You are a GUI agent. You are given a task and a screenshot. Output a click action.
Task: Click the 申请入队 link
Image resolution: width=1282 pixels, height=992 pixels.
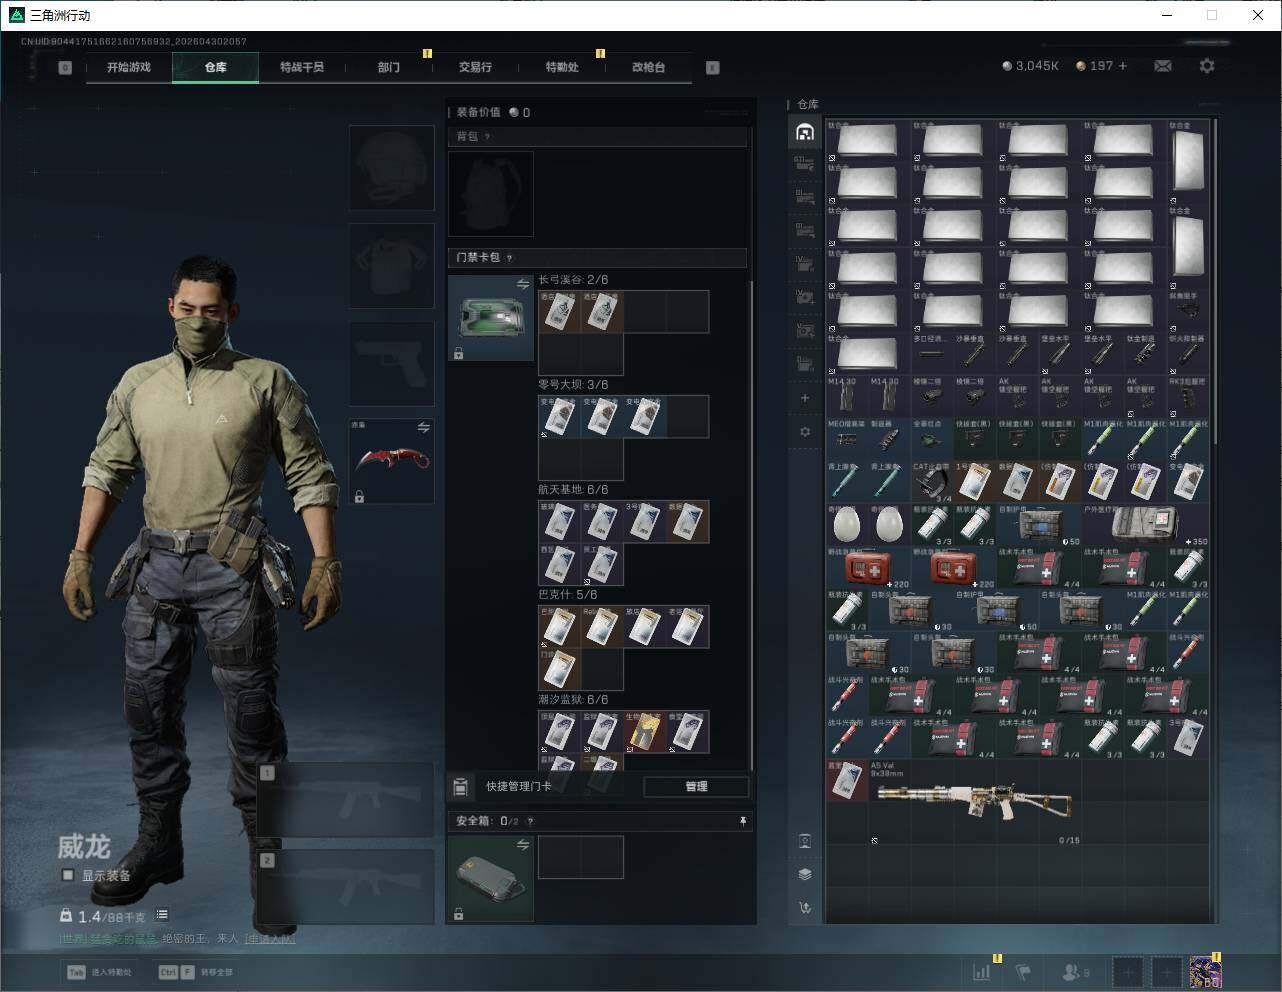tap(270, 939)
